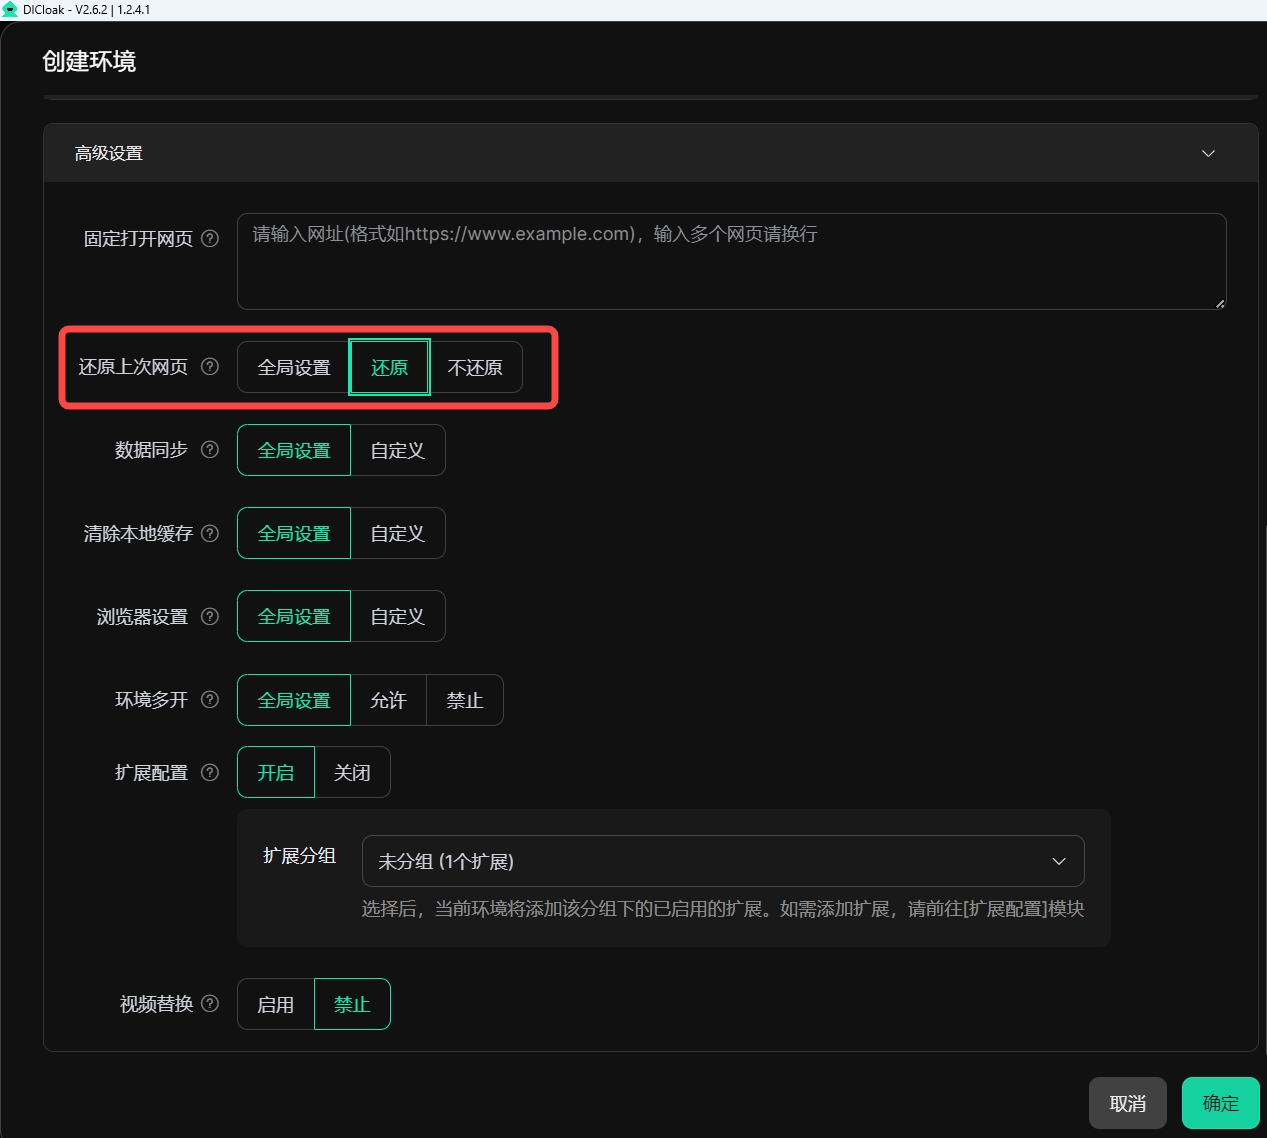Choose 允许 for 环境多开
Image resolution: width=1267 pixels, height=1138 pixels.
tap(388, 701)
